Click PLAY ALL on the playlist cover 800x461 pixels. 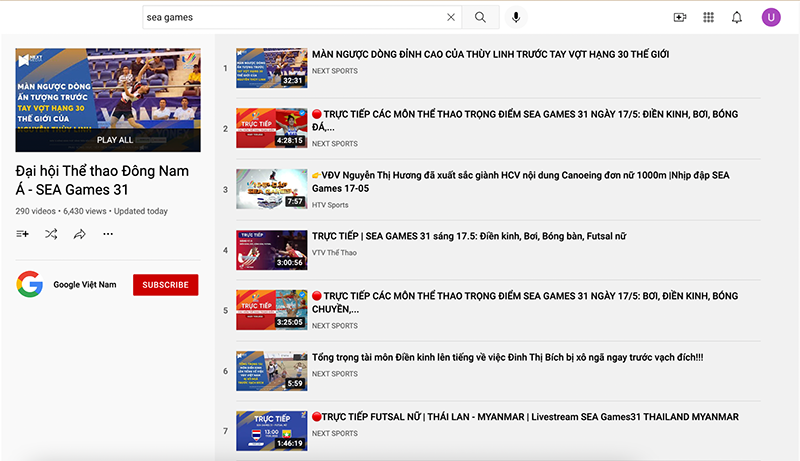point(115,140)
